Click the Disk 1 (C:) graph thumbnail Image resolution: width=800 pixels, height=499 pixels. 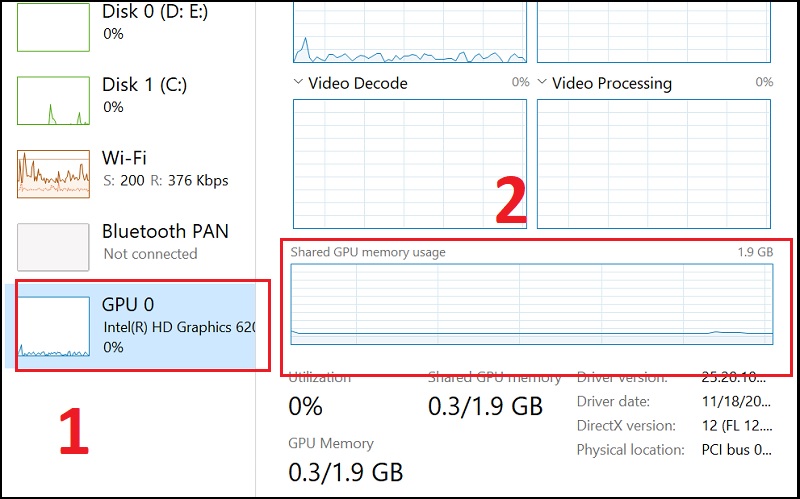click(54, 99)
